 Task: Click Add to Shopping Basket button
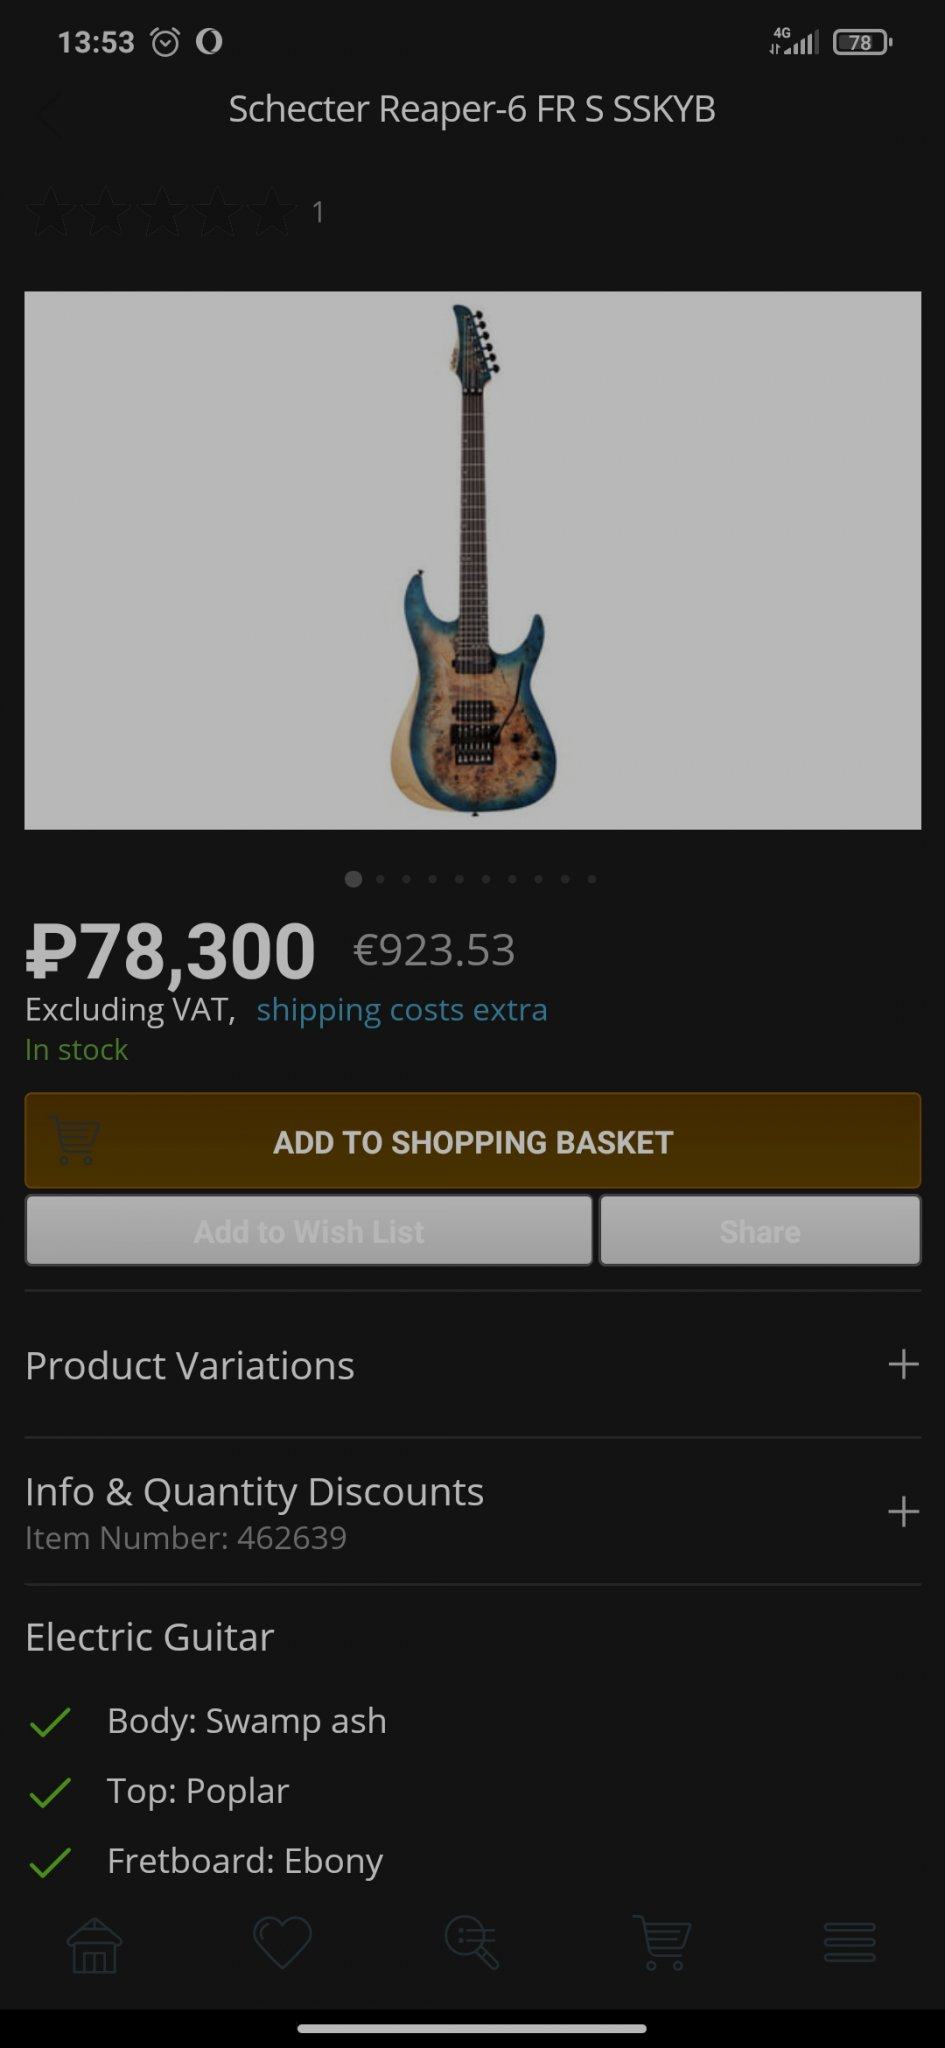pos(472,1141)
